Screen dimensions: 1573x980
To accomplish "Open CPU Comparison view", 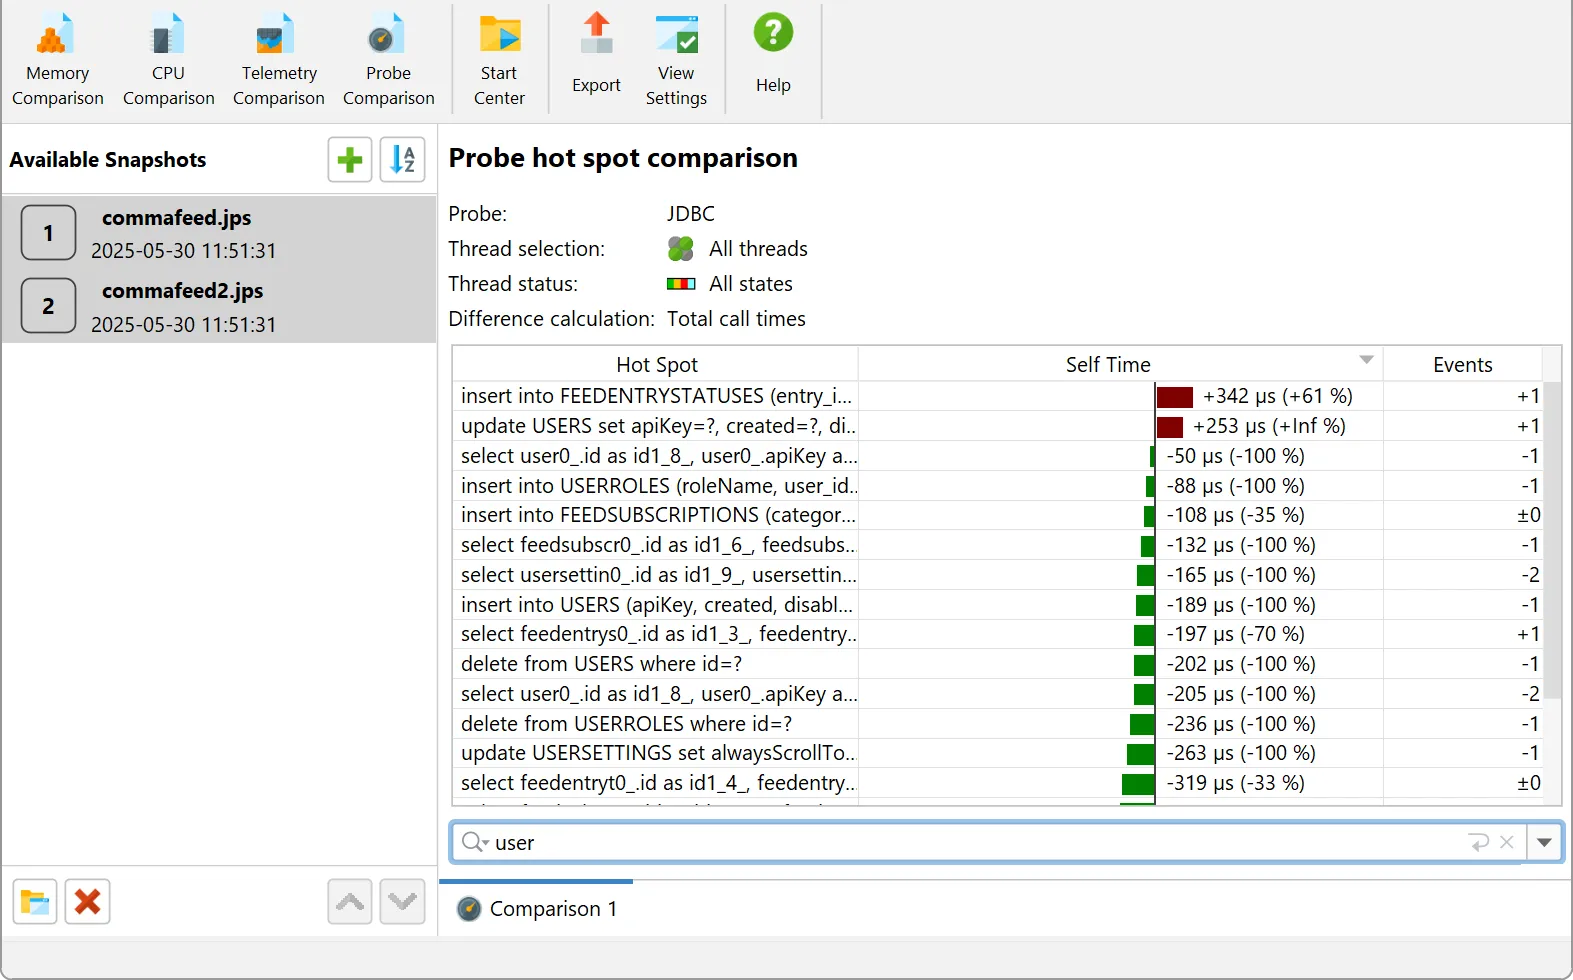I will [168, 60].
